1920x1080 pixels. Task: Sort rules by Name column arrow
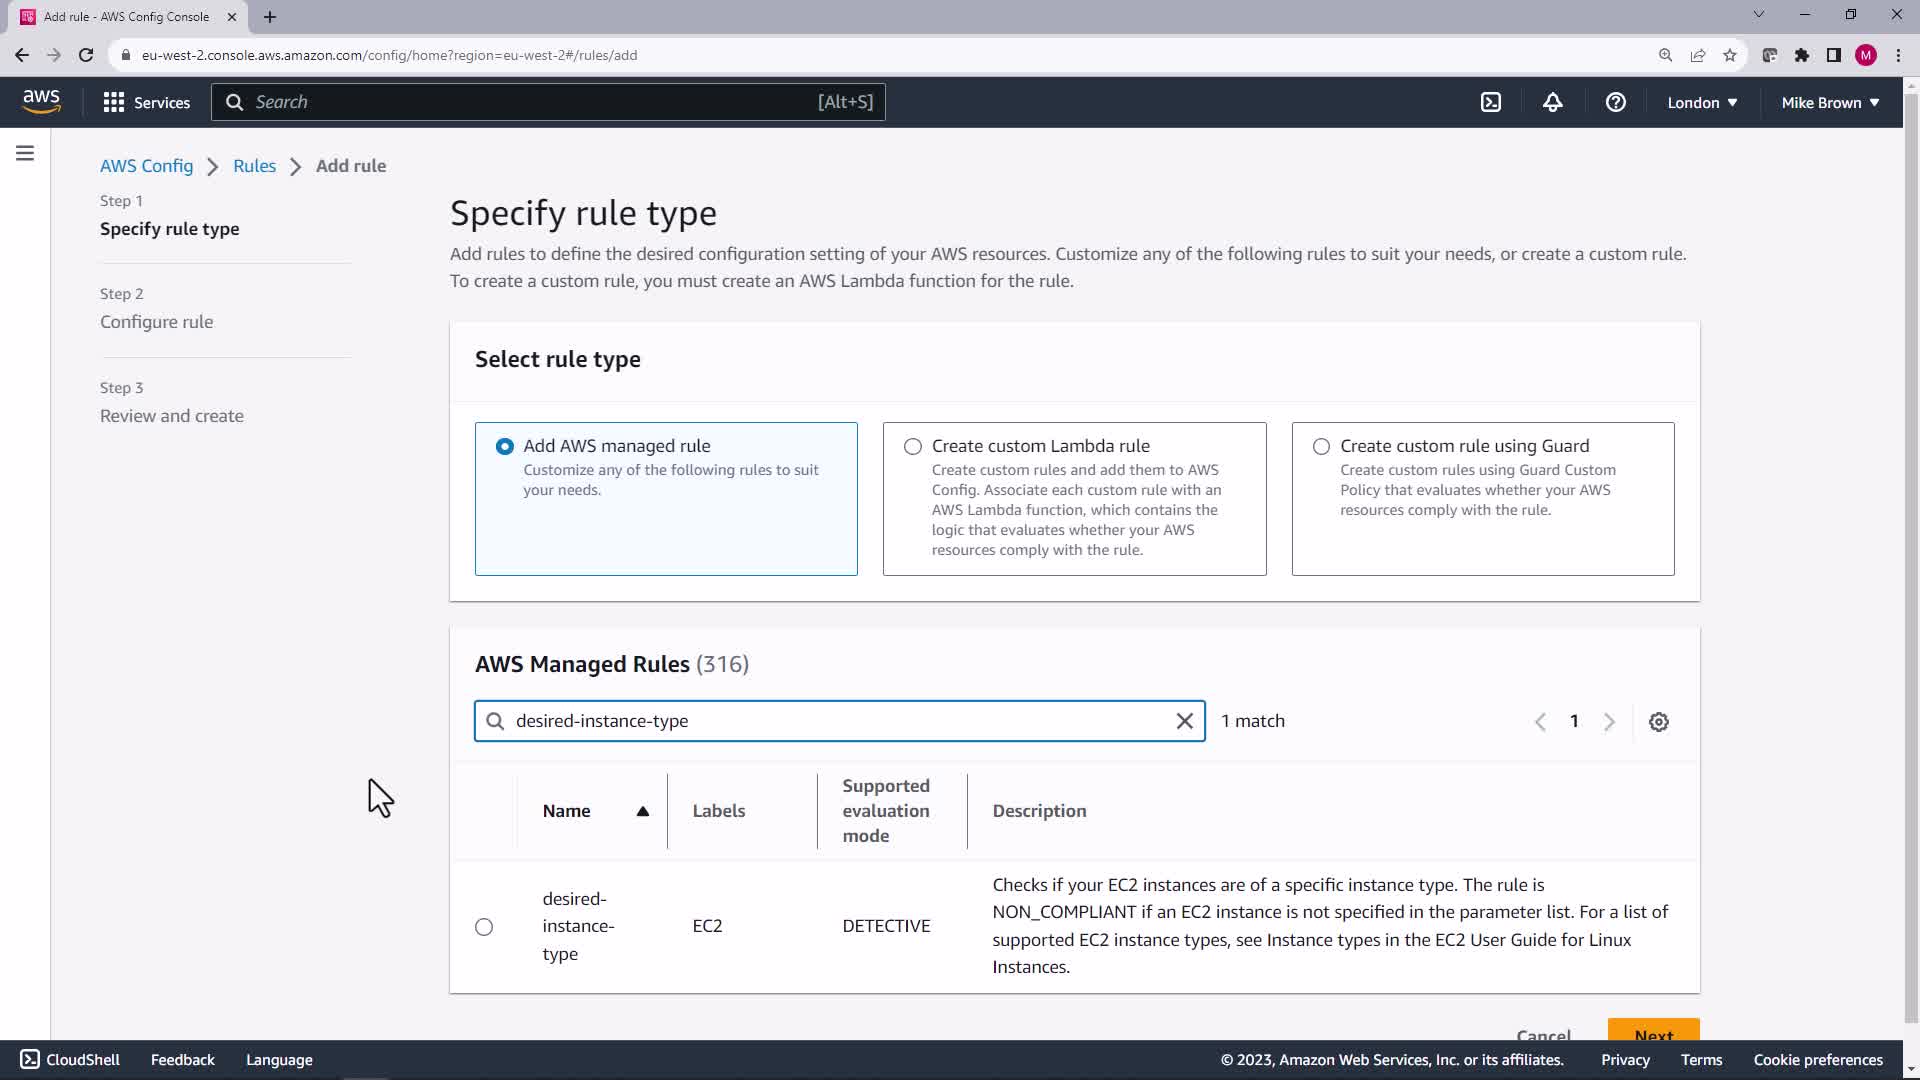point(642,811)
